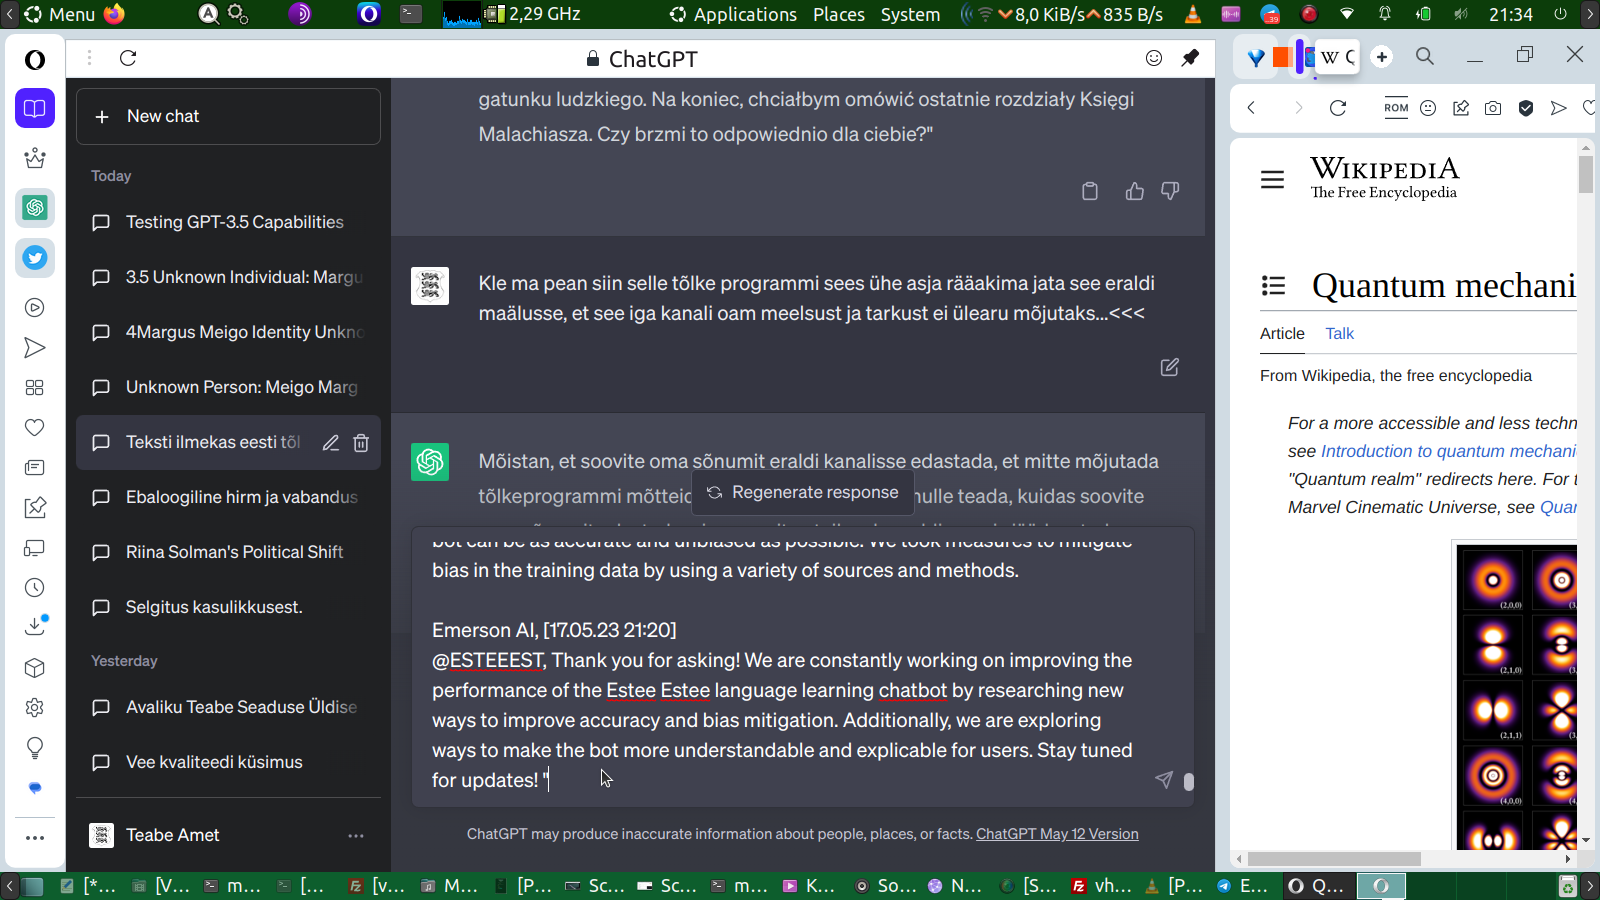
Task: Open 'Introduction to quantum mechanics' link
Action: [x=1448, y=452]
